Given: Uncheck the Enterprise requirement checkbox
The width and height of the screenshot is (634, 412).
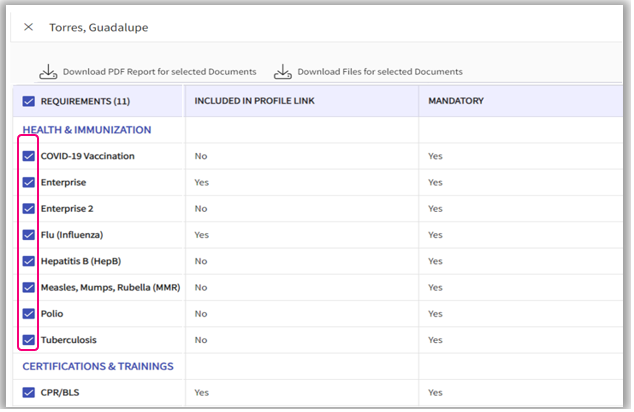Looking at the screenshot, I should 28,183.
